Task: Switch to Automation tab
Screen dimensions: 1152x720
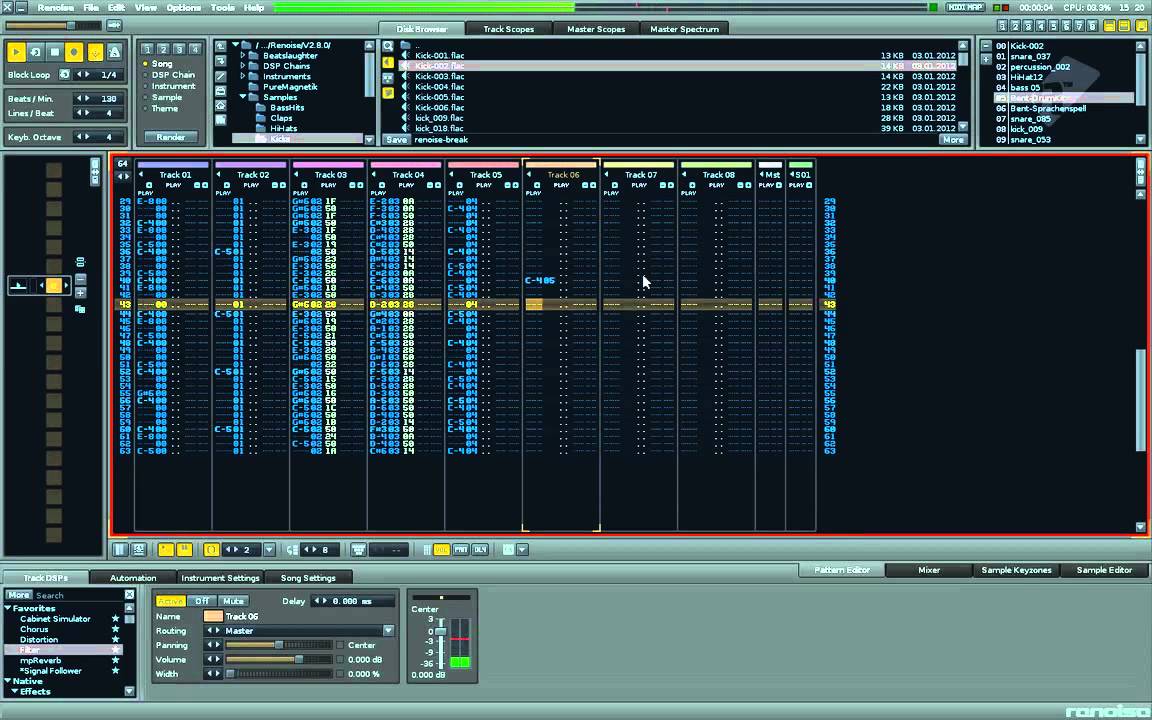Action: [x=133, y=578]
